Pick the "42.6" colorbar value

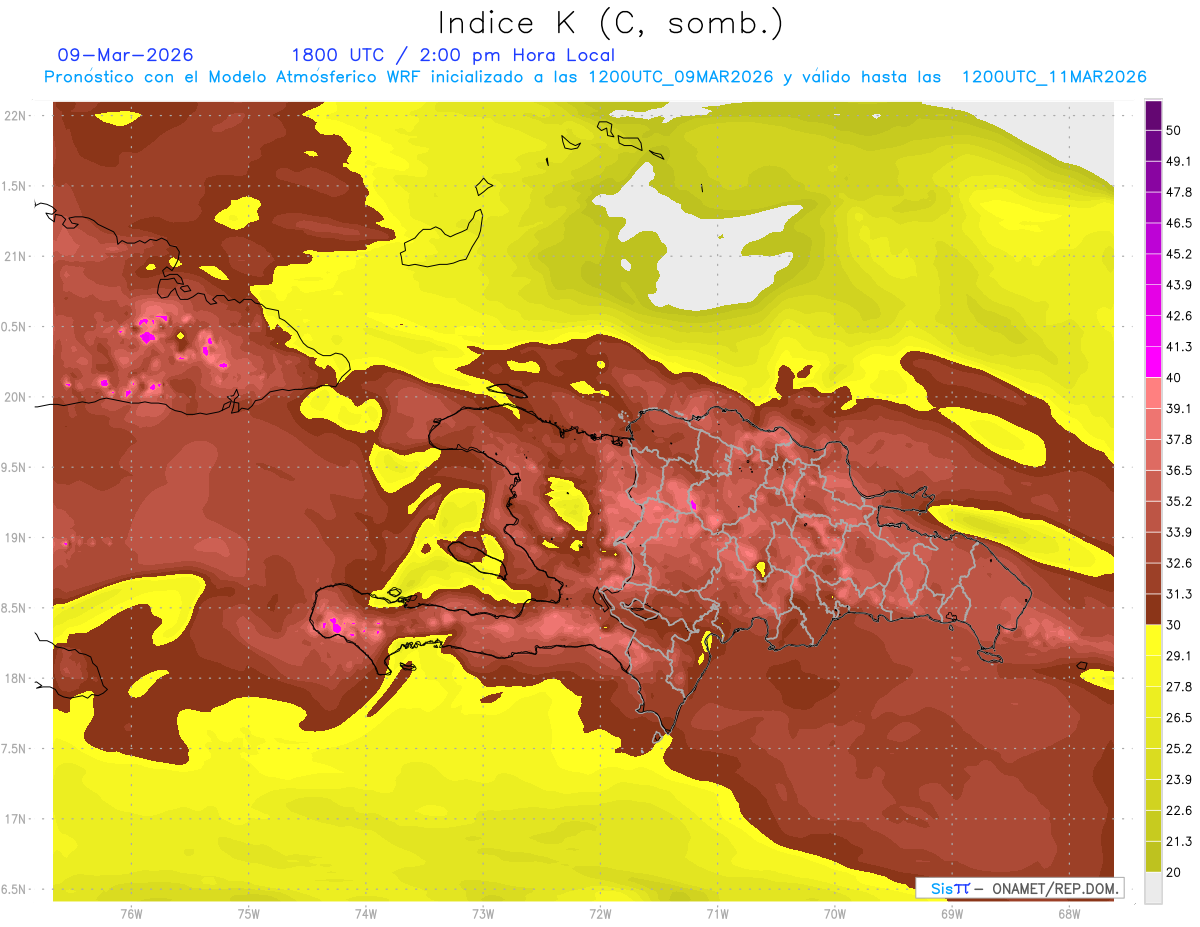[1178, 316]
